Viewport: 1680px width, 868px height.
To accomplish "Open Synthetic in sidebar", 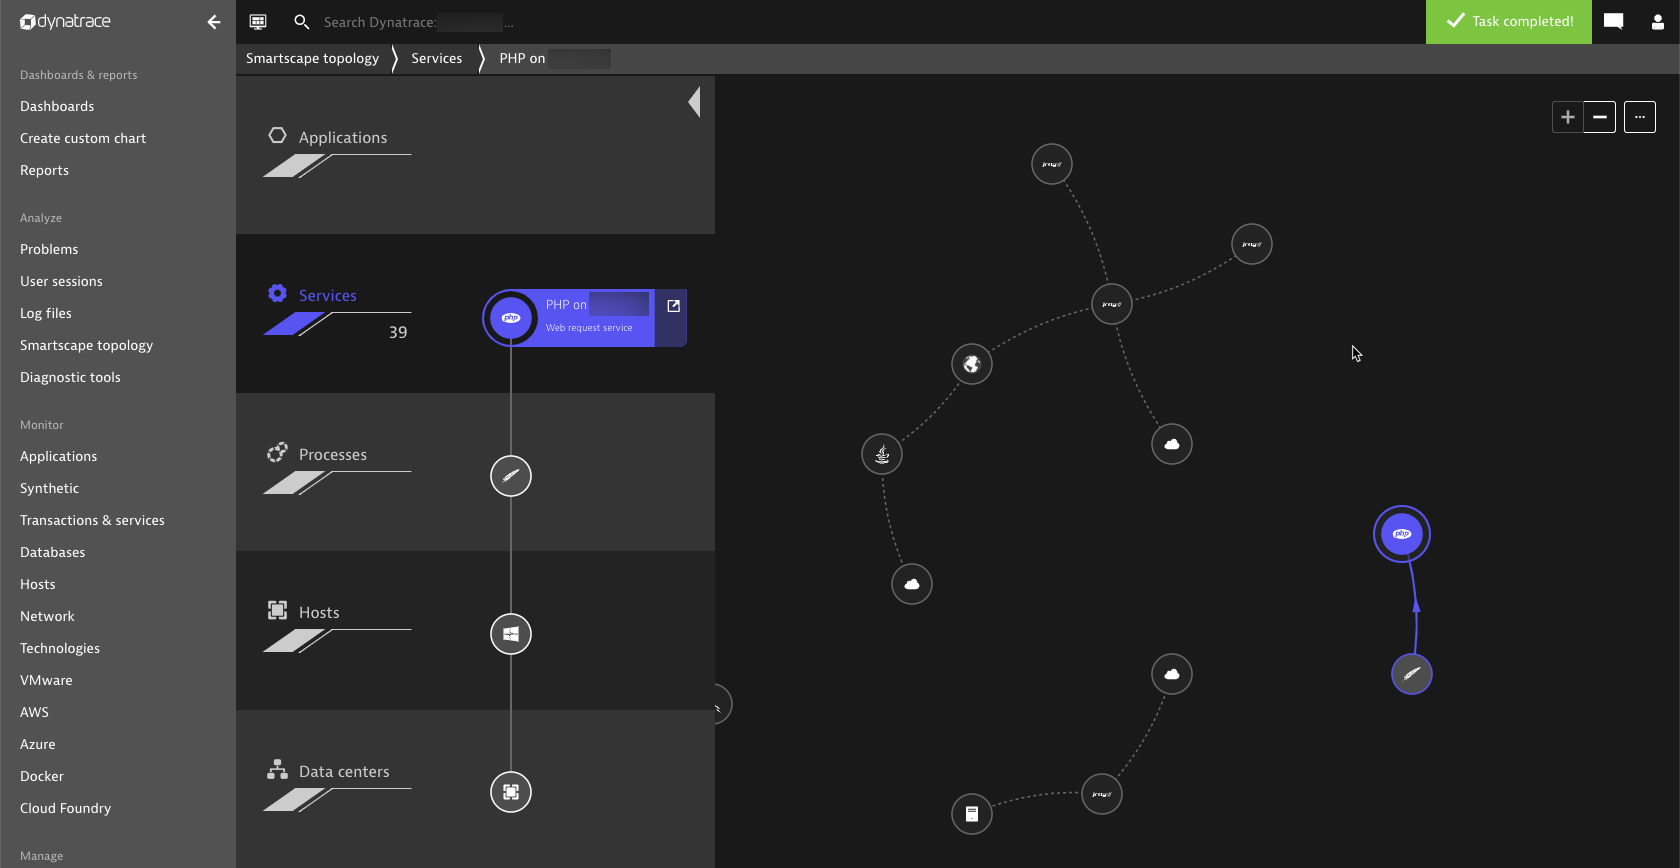I will (49, 488).
